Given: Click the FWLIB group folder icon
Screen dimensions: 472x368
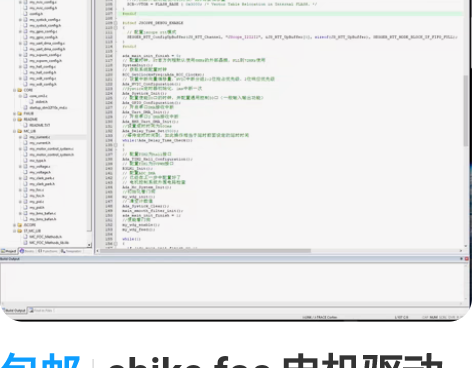Looking at the screenshot, I should (x=20, y=113).
